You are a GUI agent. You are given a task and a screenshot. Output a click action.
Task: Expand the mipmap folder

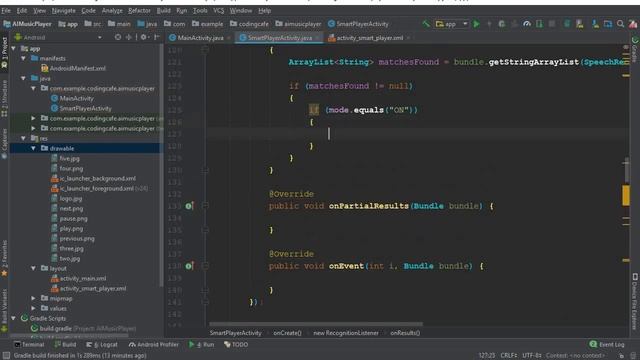(33, 298)
